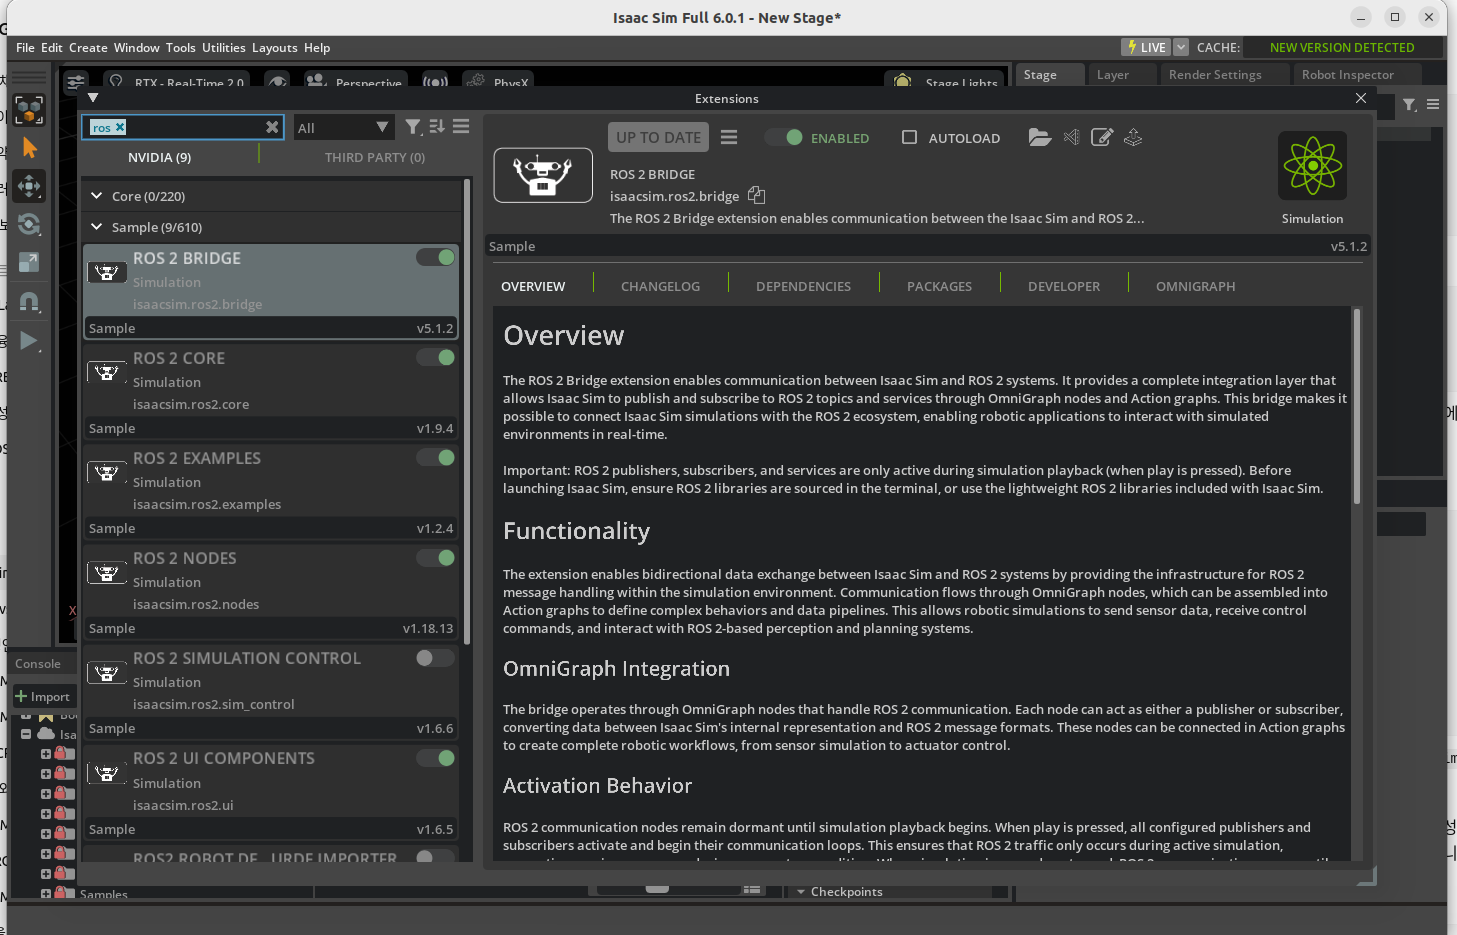Click the Overview vertical scrollbar

pos(1357,406)
